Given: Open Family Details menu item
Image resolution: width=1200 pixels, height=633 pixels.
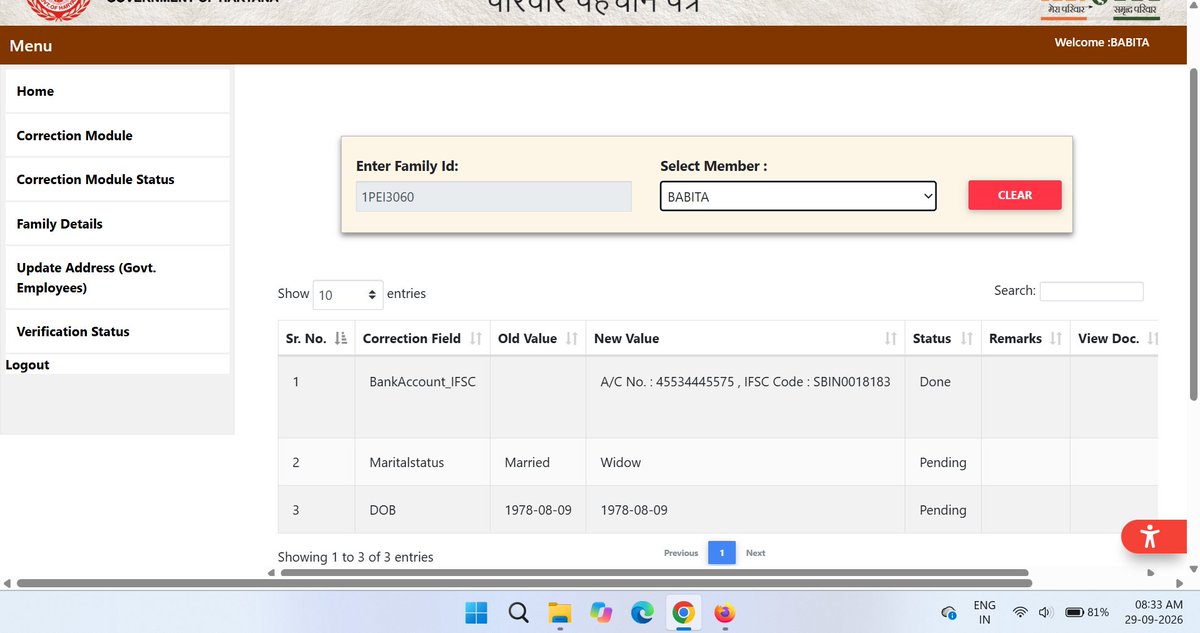Looking at the screenshot, I should pyautogui.click(x=117, y=224).
